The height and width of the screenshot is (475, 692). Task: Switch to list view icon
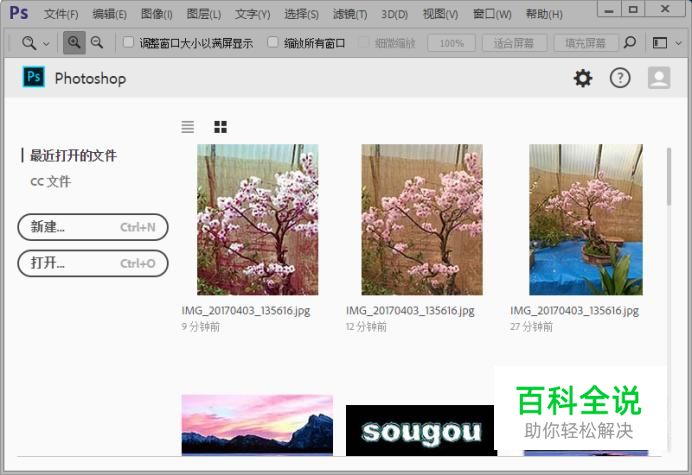(188, 127)
